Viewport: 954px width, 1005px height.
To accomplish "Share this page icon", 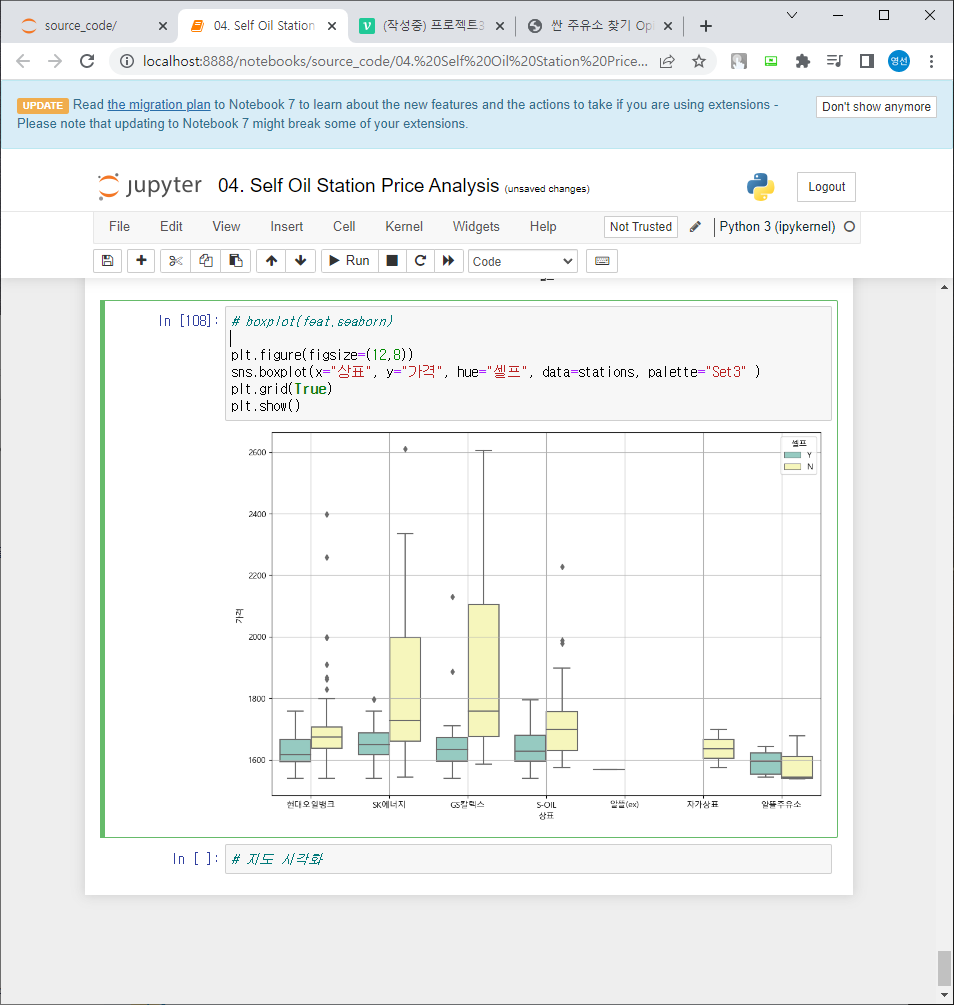I will [x=667, y=62].
